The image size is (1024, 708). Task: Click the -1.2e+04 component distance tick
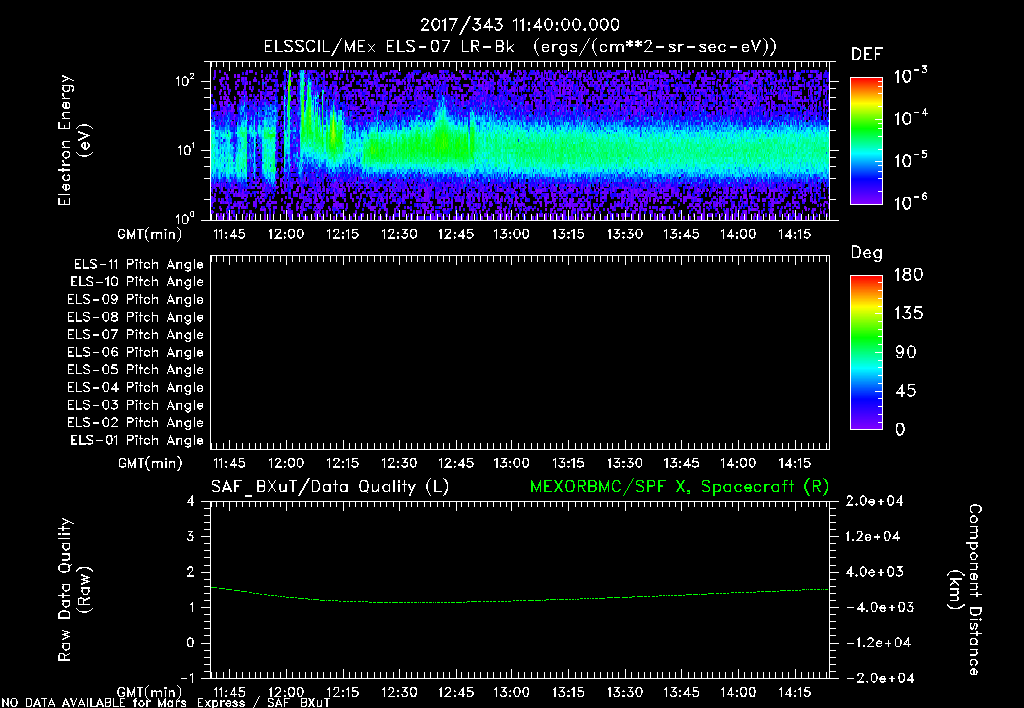coord(878,643)
